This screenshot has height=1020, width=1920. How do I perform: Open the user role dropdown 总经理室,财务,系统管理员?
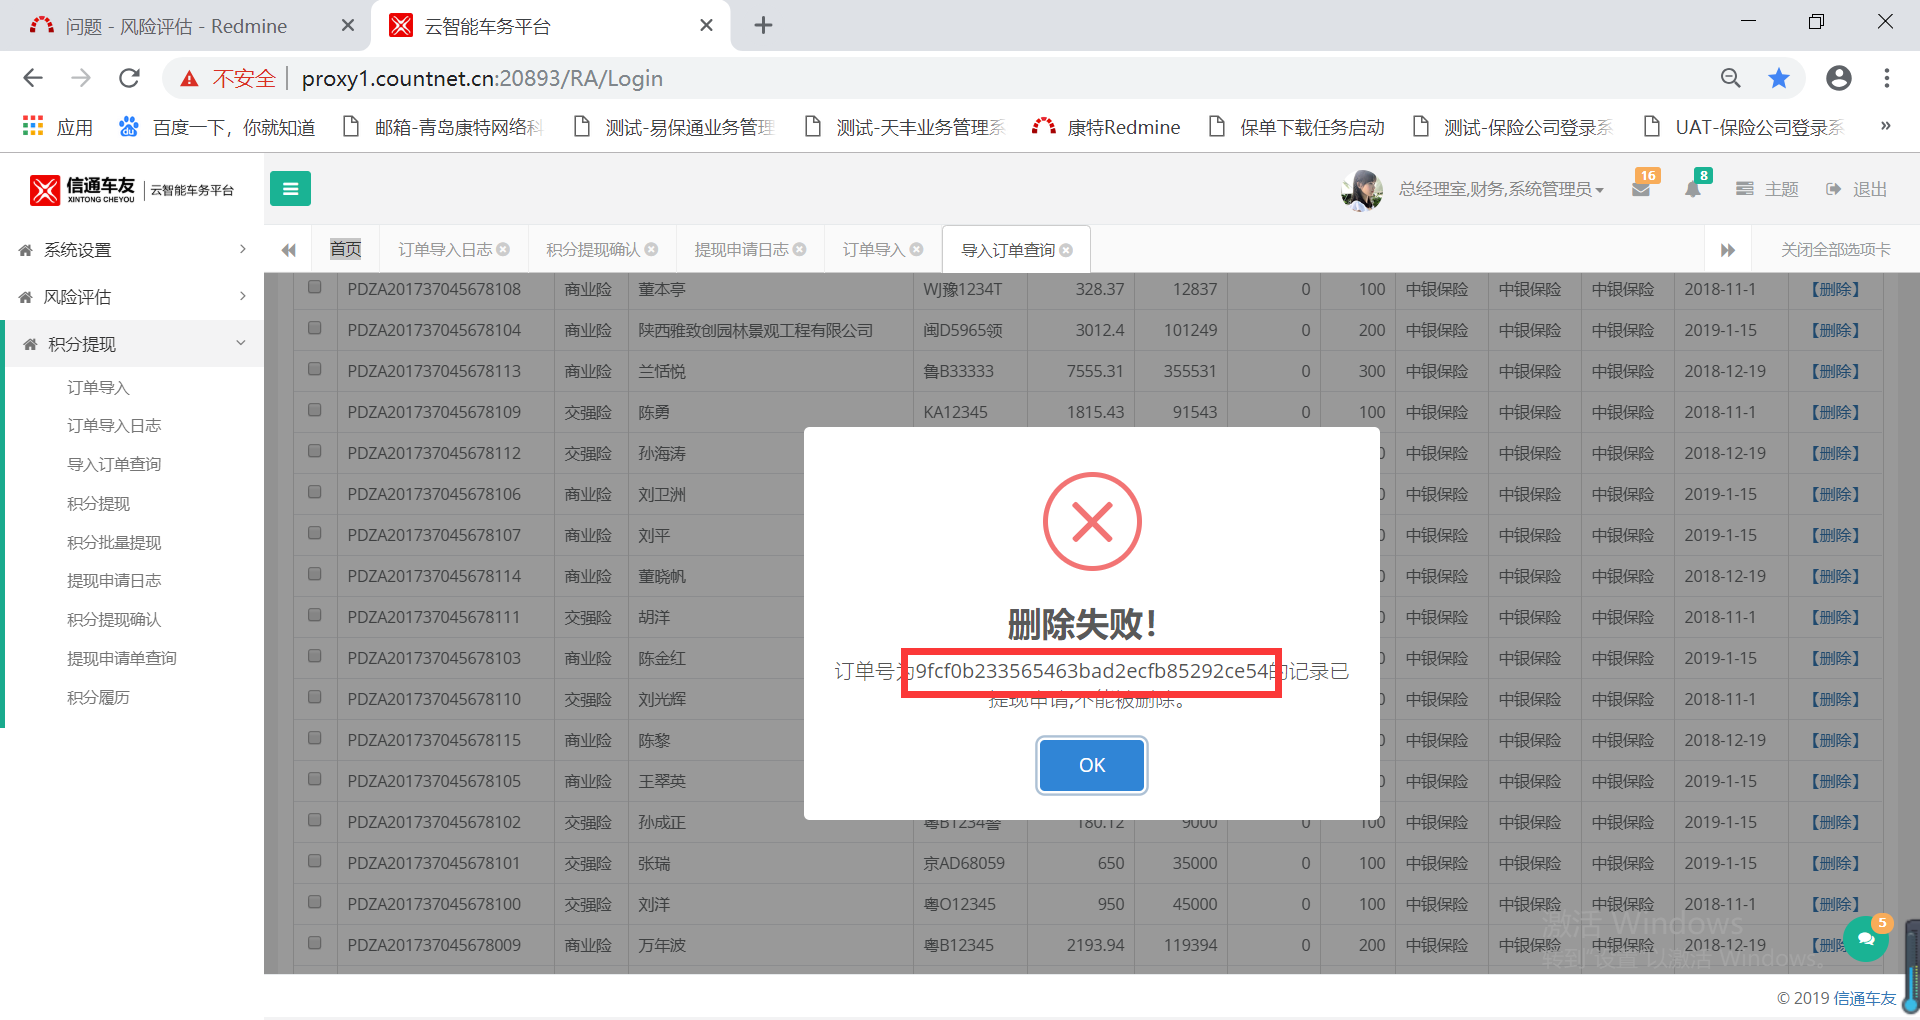1500,189
